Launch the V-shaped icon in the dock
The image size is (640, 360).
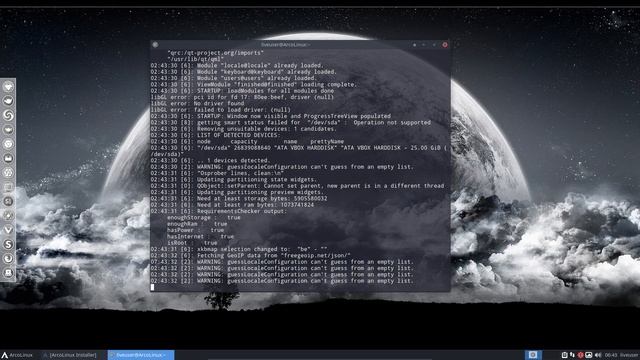tap(8, 230)
